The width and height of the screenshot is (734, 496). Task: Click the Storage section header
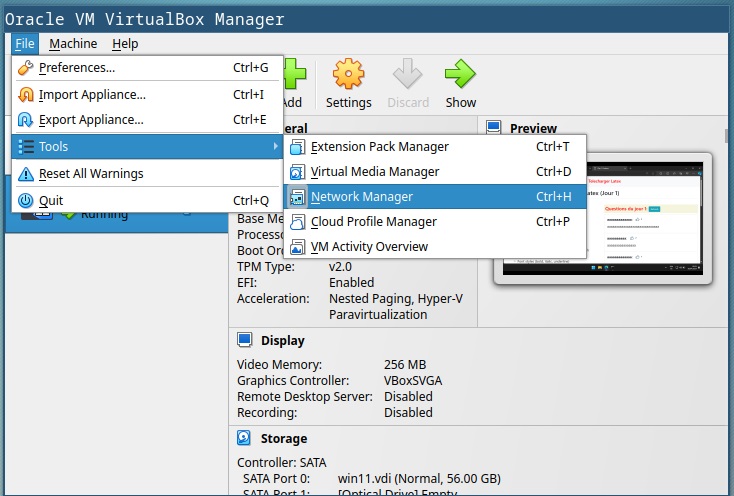point(284,438)
